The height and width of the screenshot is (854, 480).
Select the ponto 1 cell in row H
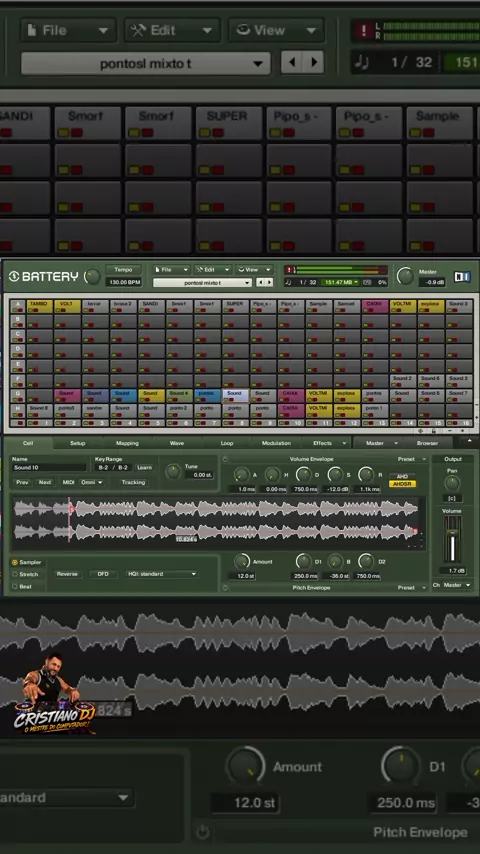click(x=374, y=411)
